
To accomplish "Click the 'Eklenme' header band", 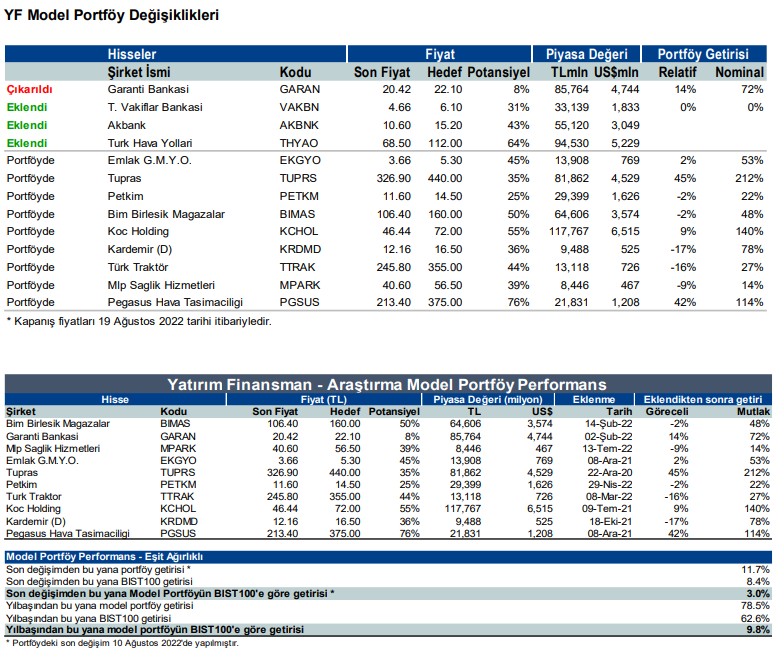I will point(594,400).
